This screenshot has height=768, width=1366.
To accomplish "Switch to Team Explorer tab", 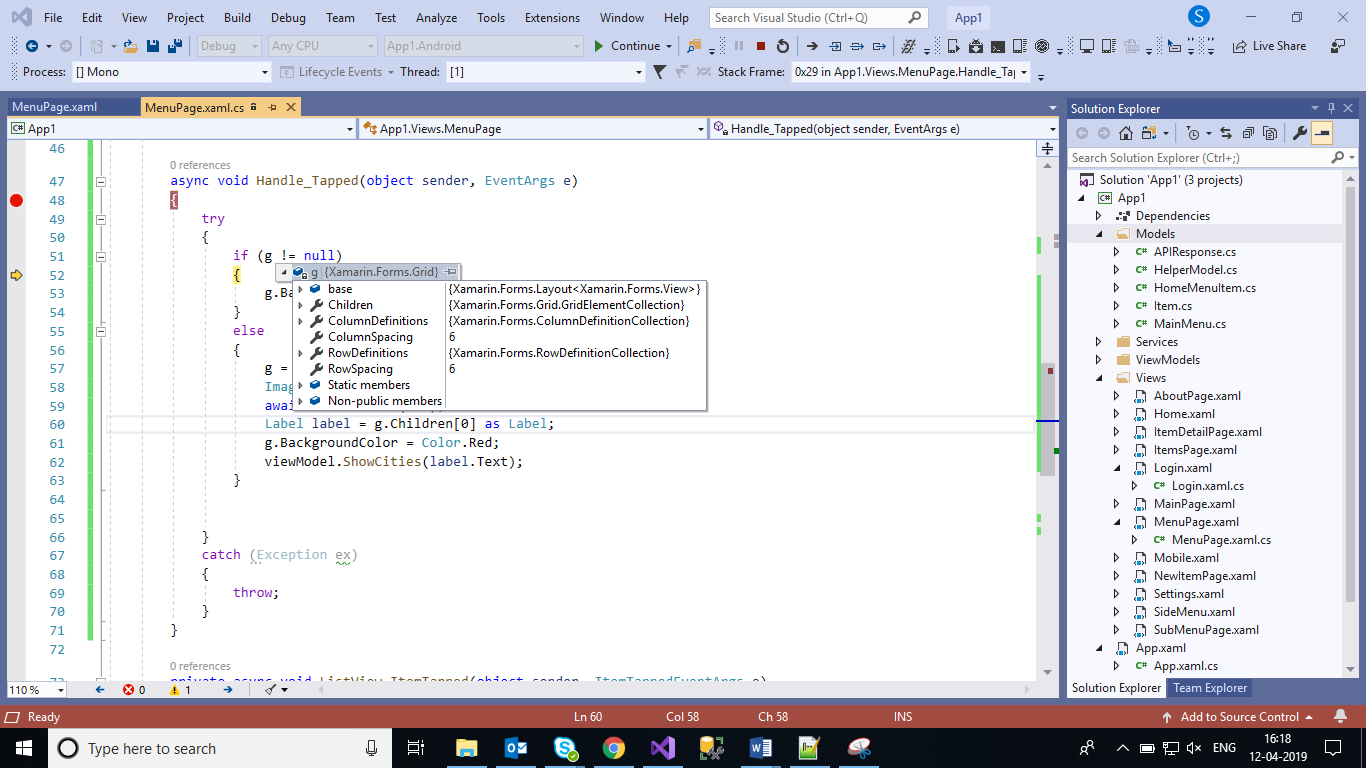I will (1210, 688).
